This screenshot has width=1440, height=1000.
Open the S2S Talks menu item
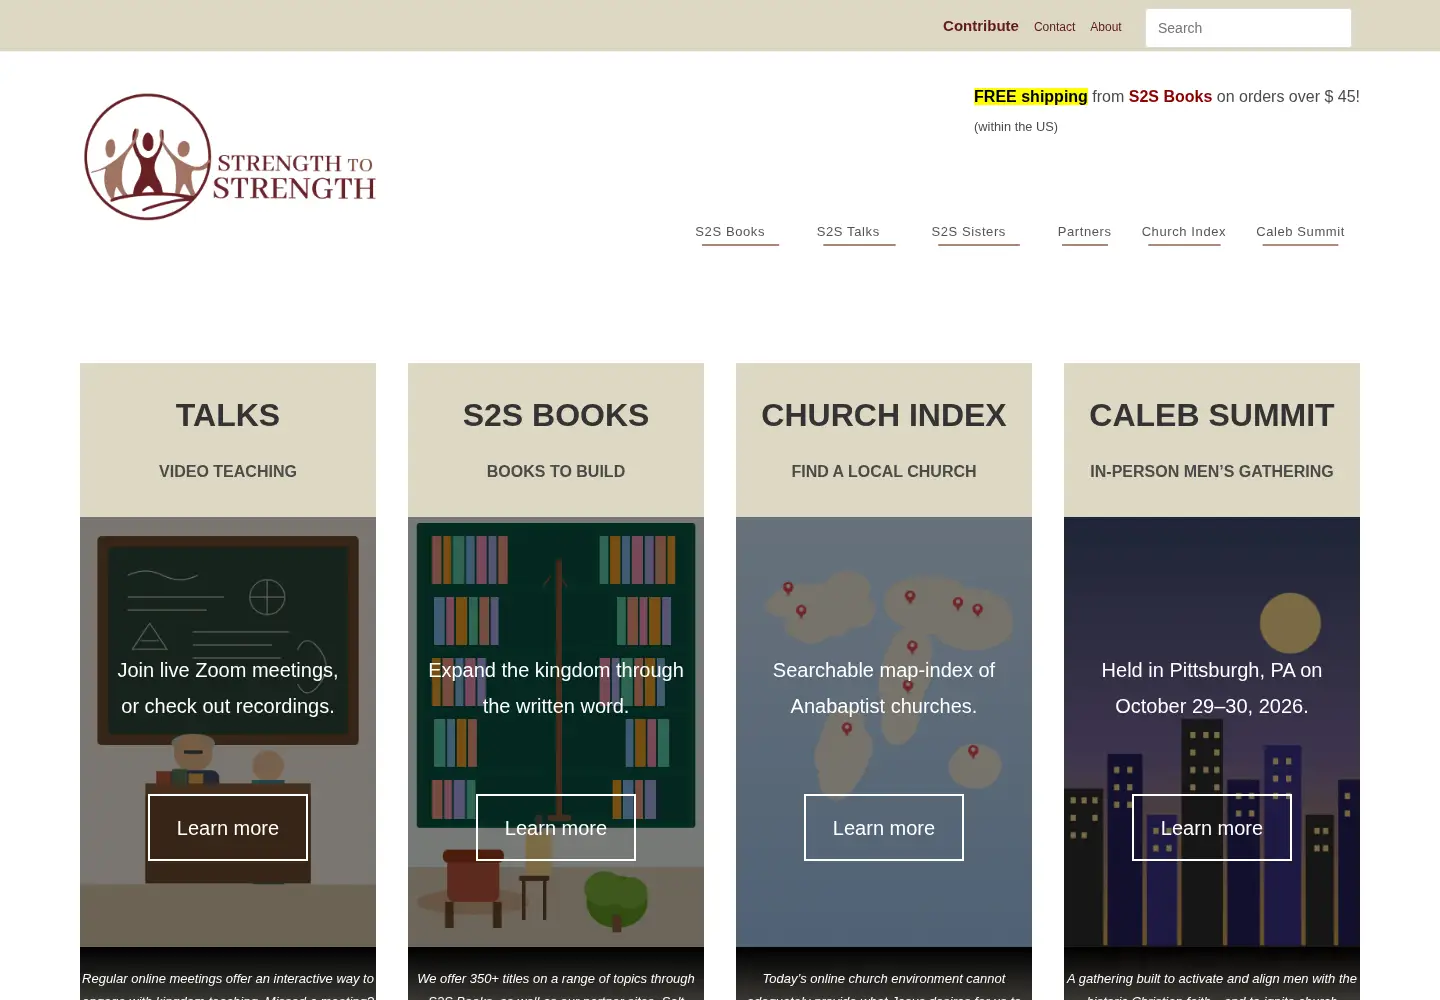click(x=848, y=232)
